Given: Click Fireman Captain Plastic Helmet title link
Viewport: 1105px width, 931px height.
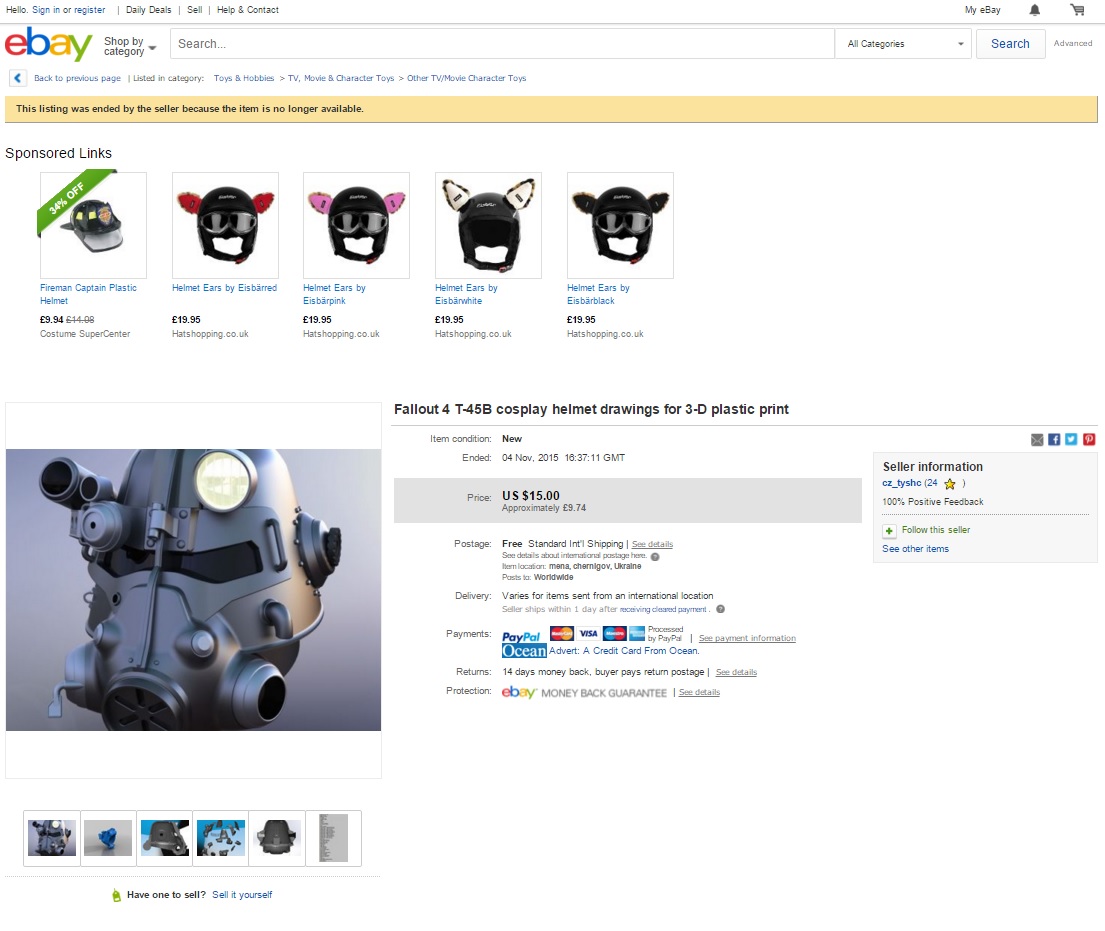Looking at the screenshot, I should coord(89,295).
